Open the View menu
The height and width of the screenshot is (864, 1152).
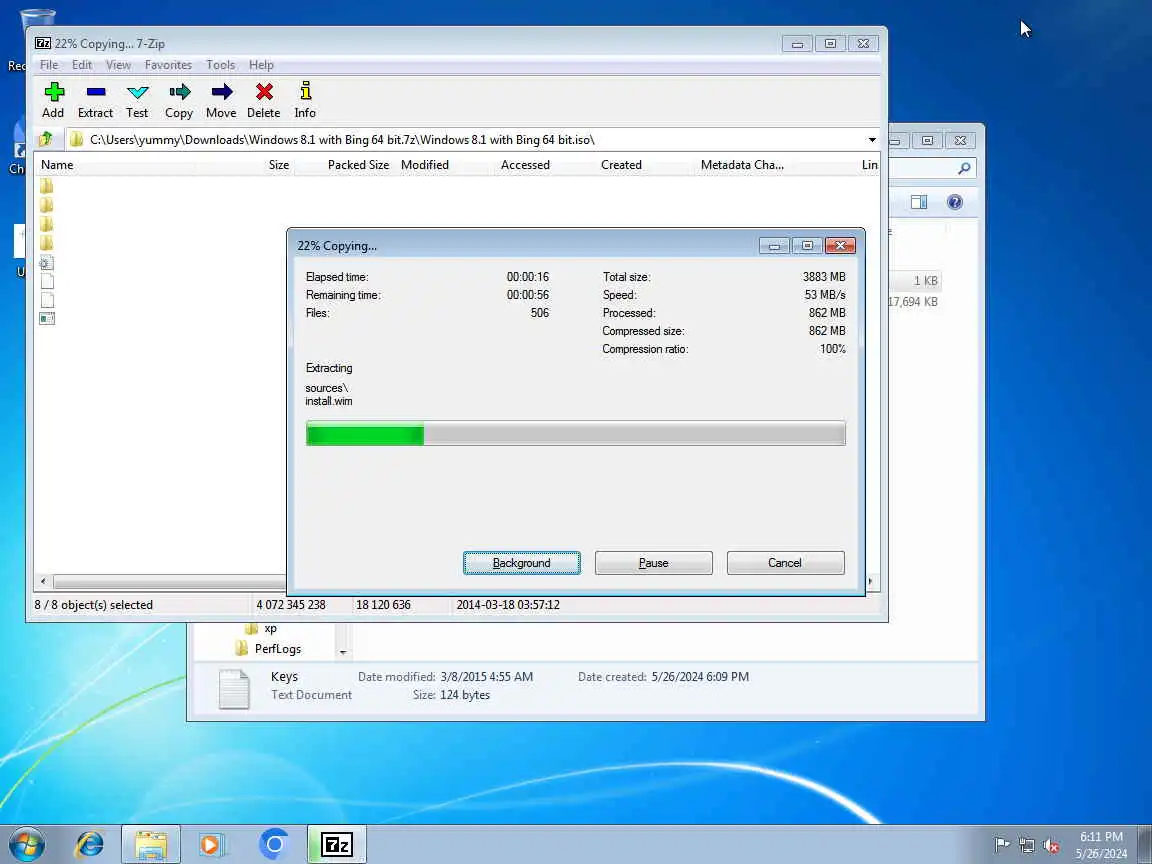(118, 65)
